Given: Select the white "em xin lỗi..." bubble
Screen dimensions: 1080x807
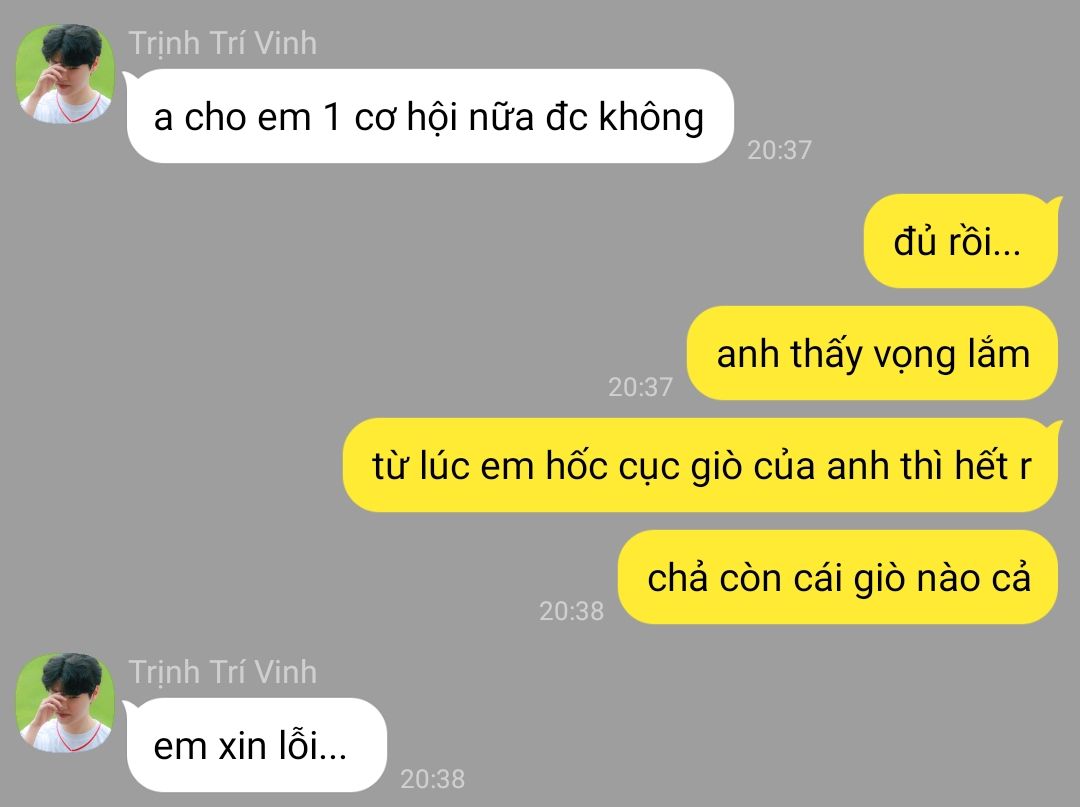Looking at the screenshot, I should [x=257, y=745].
